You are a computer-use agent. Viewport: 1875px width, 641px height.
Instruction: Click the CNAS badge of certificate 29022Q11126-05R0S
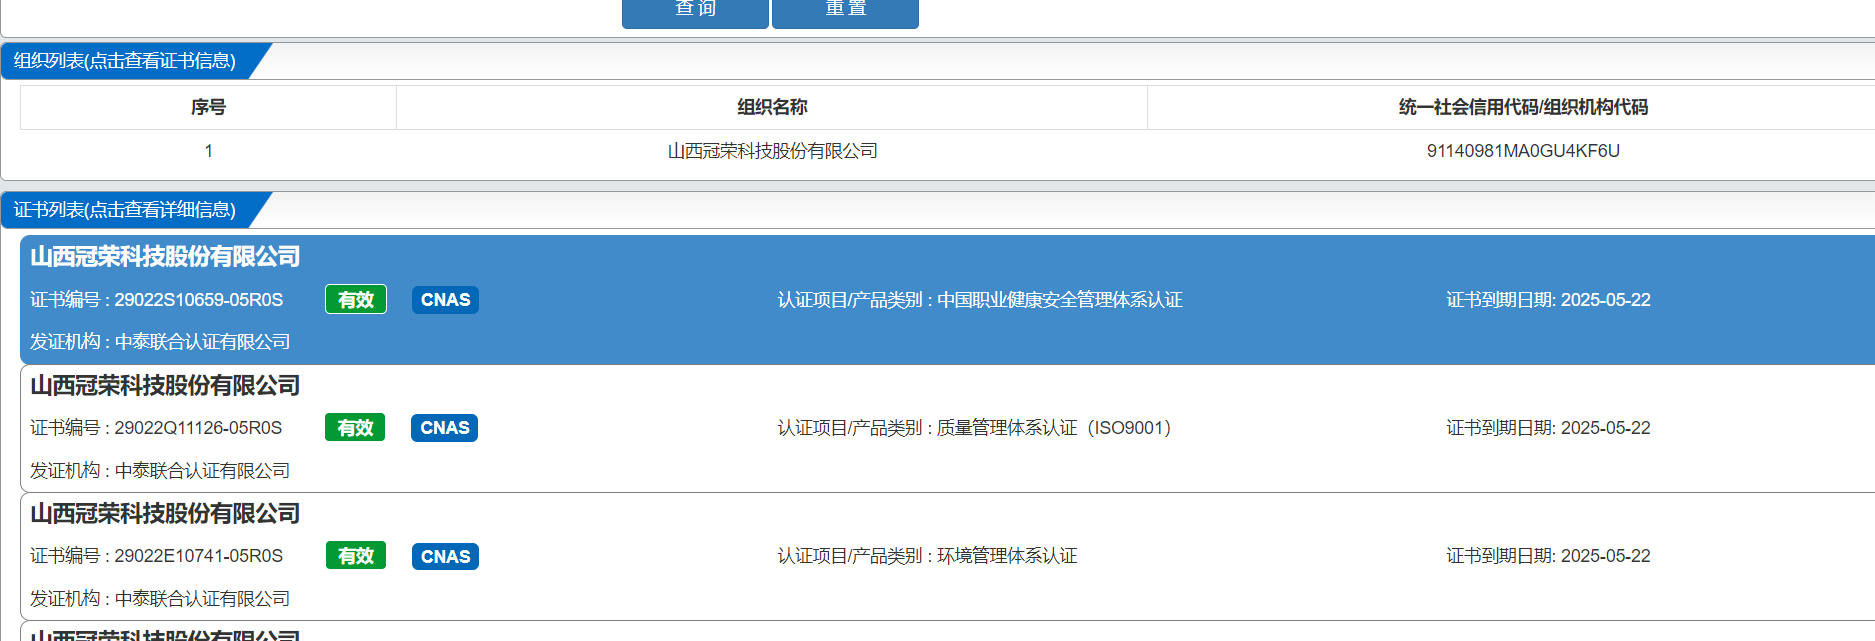[x=444, y=428]
